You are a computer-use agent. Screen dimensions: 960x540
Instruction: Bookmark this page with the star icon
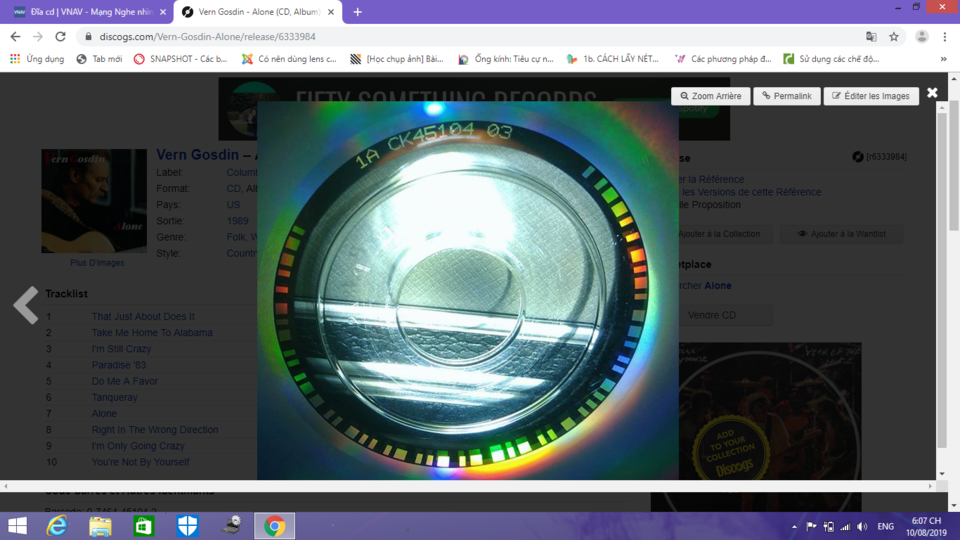(894, 37)
